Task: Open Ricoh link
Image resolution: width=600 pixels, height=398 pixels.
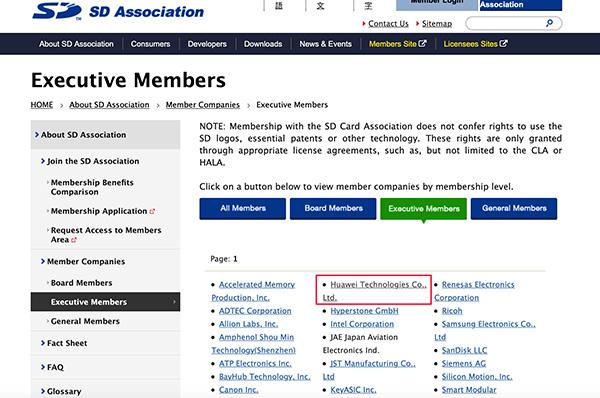Action: pyautogui.click(x=452, y=311)
